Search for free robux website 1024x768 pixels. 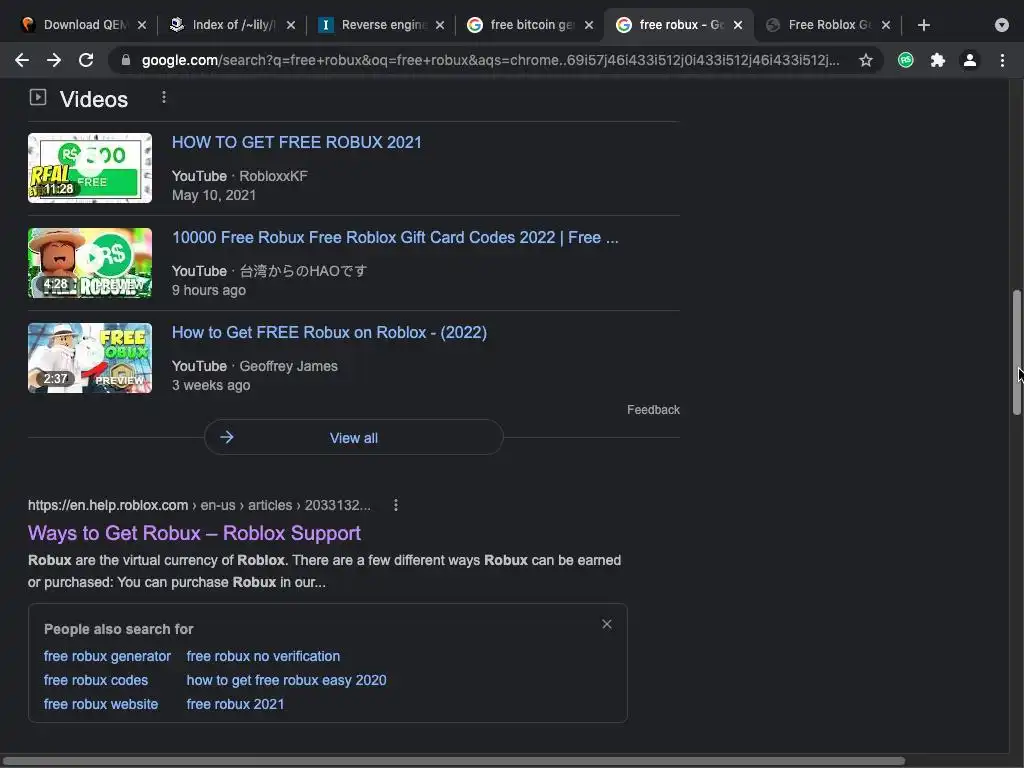101,704
